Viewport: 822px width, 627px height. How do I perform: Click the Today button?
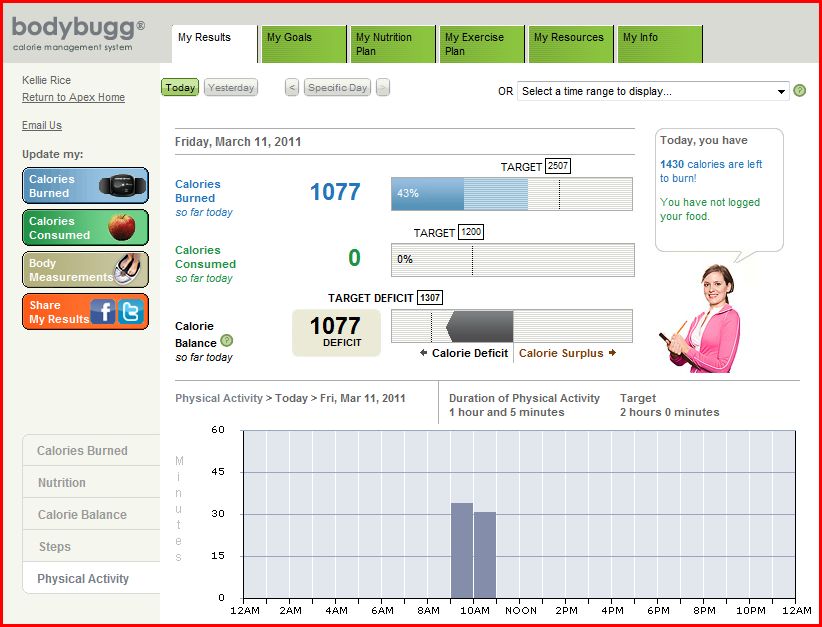[x=180, y=88]
